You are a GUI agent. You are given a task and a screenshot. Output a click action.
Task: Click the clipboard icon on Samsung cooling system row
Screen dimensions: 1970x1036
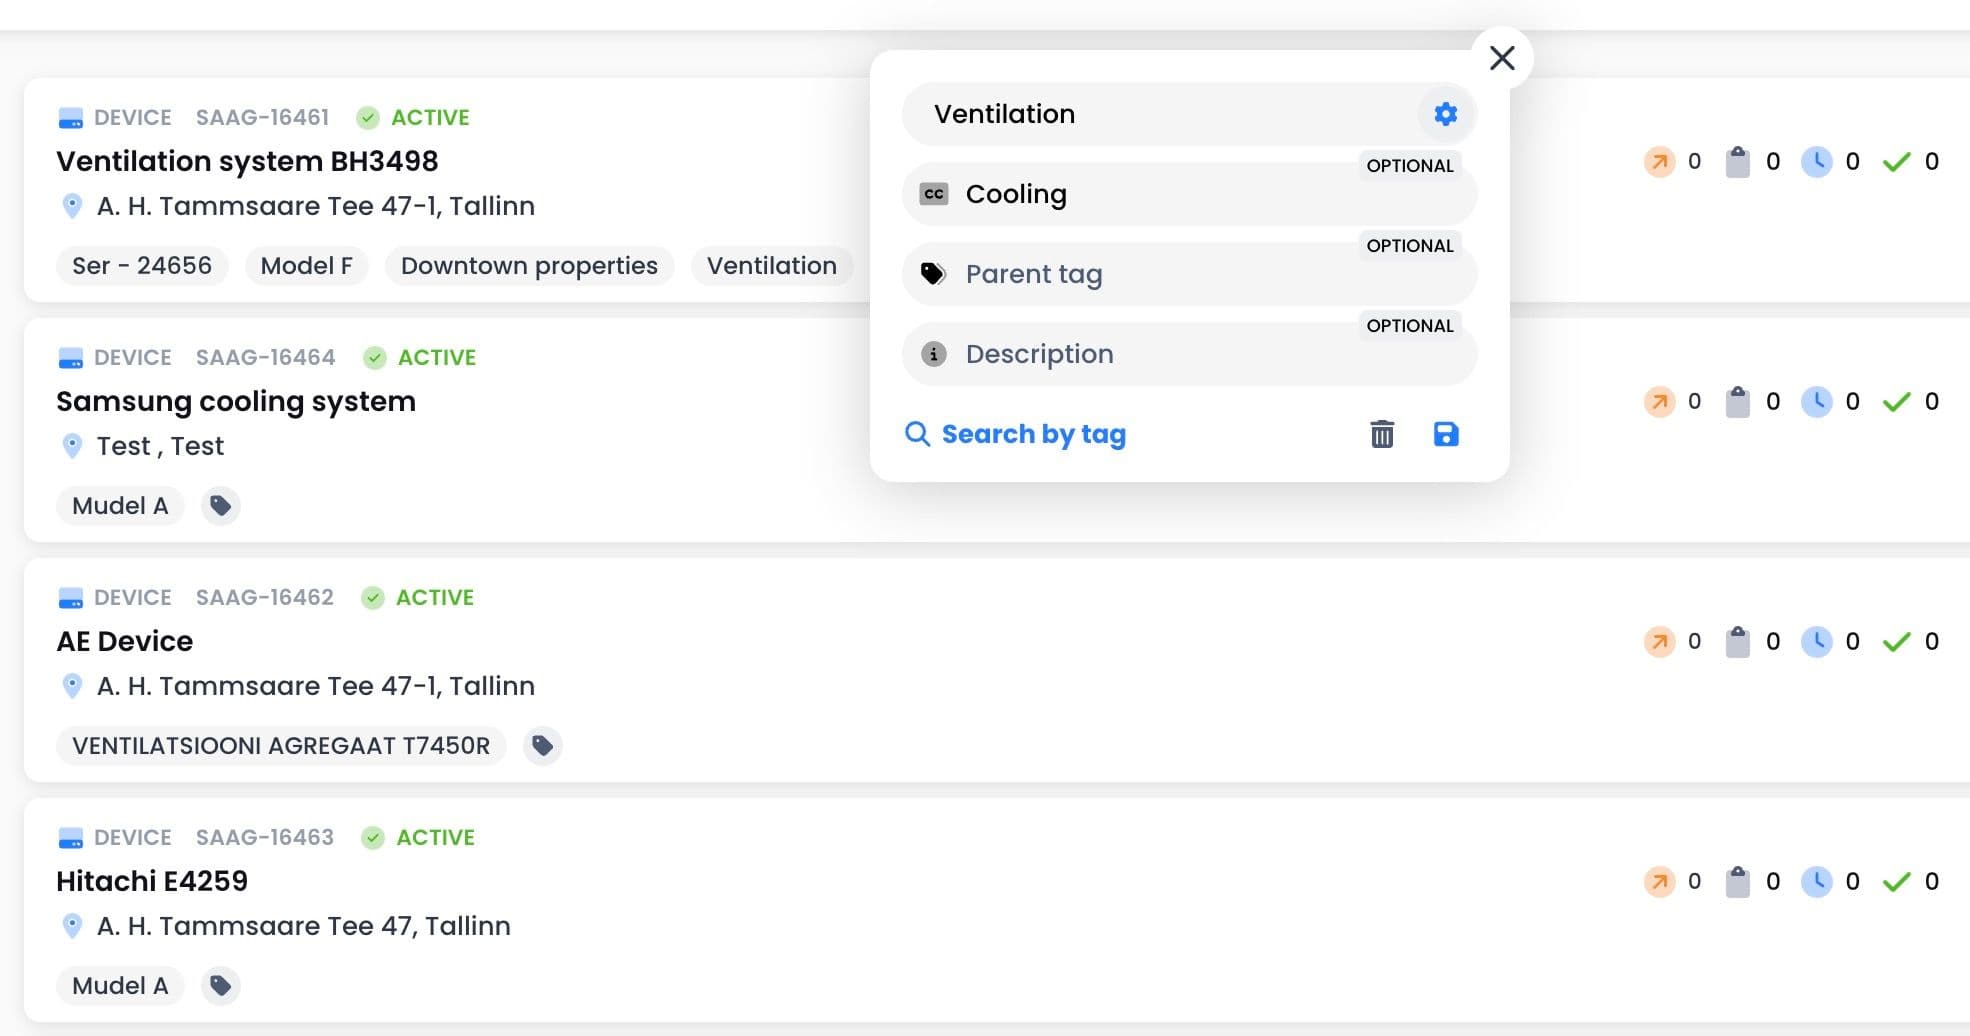[1738, 402]
